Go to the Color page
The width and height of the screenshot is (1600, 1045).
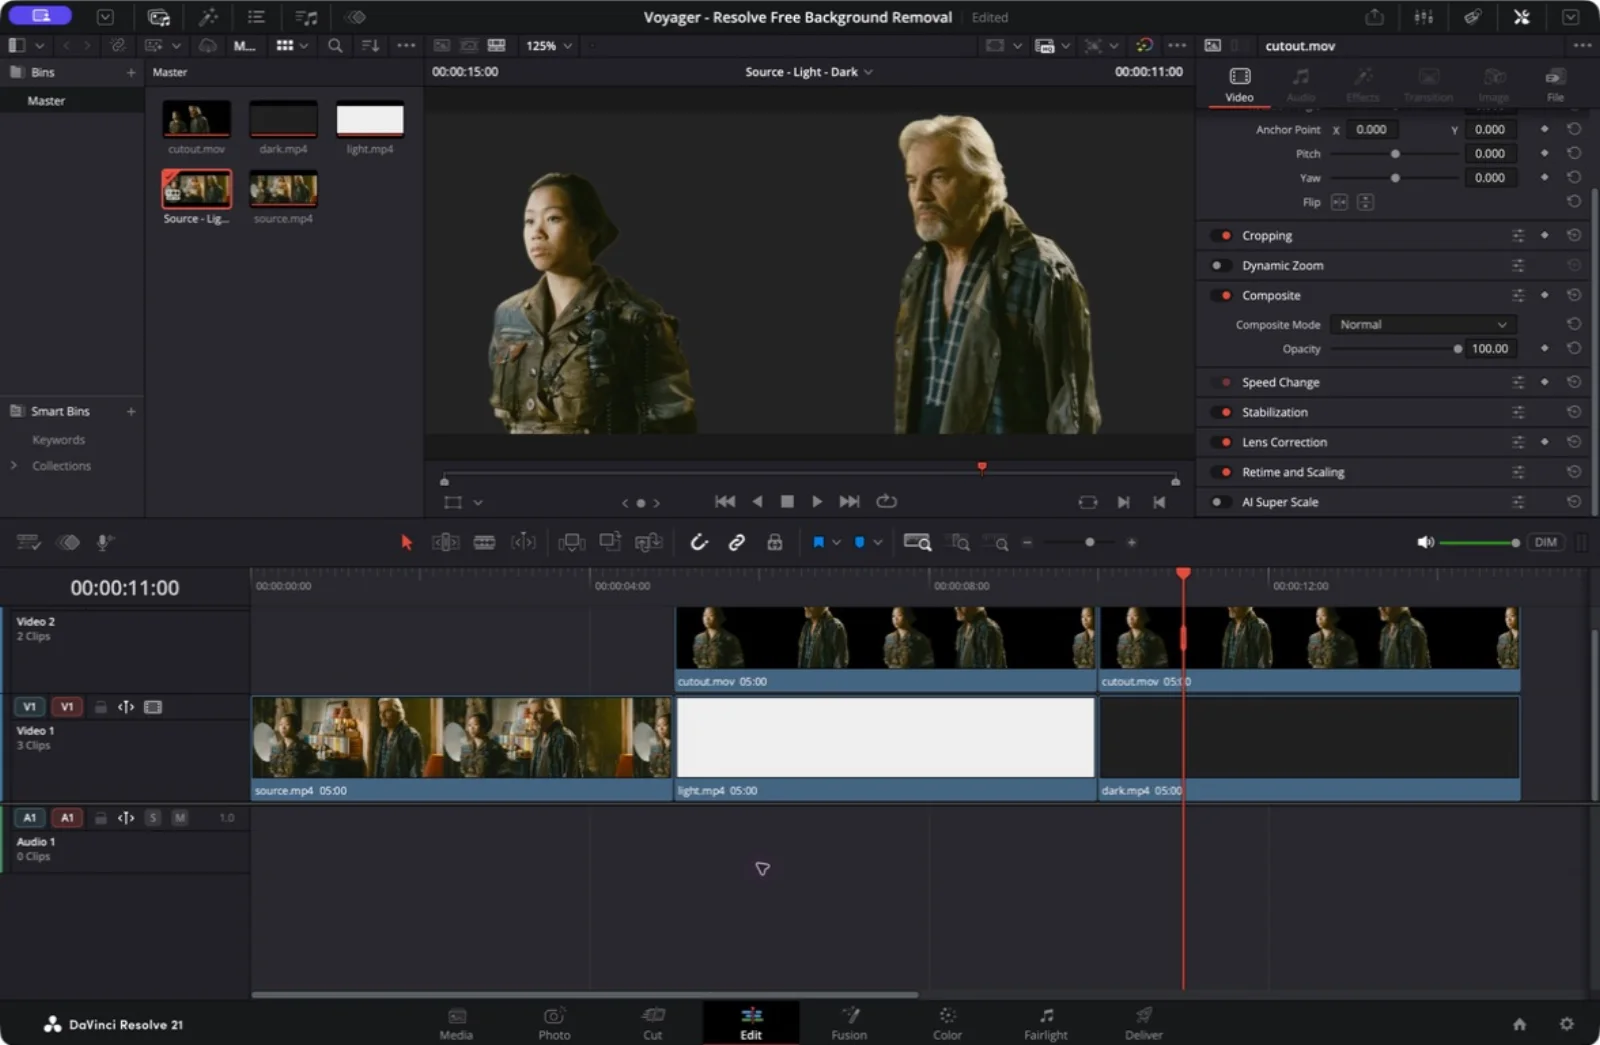pos(947,1023)
